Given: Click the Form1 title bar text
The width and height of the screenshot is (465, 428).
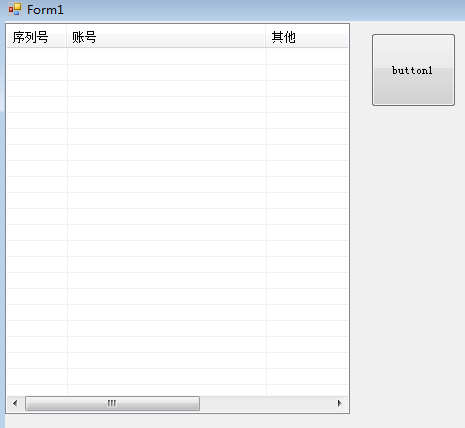Looking at the screenshot, I should (x=45, y=10).
